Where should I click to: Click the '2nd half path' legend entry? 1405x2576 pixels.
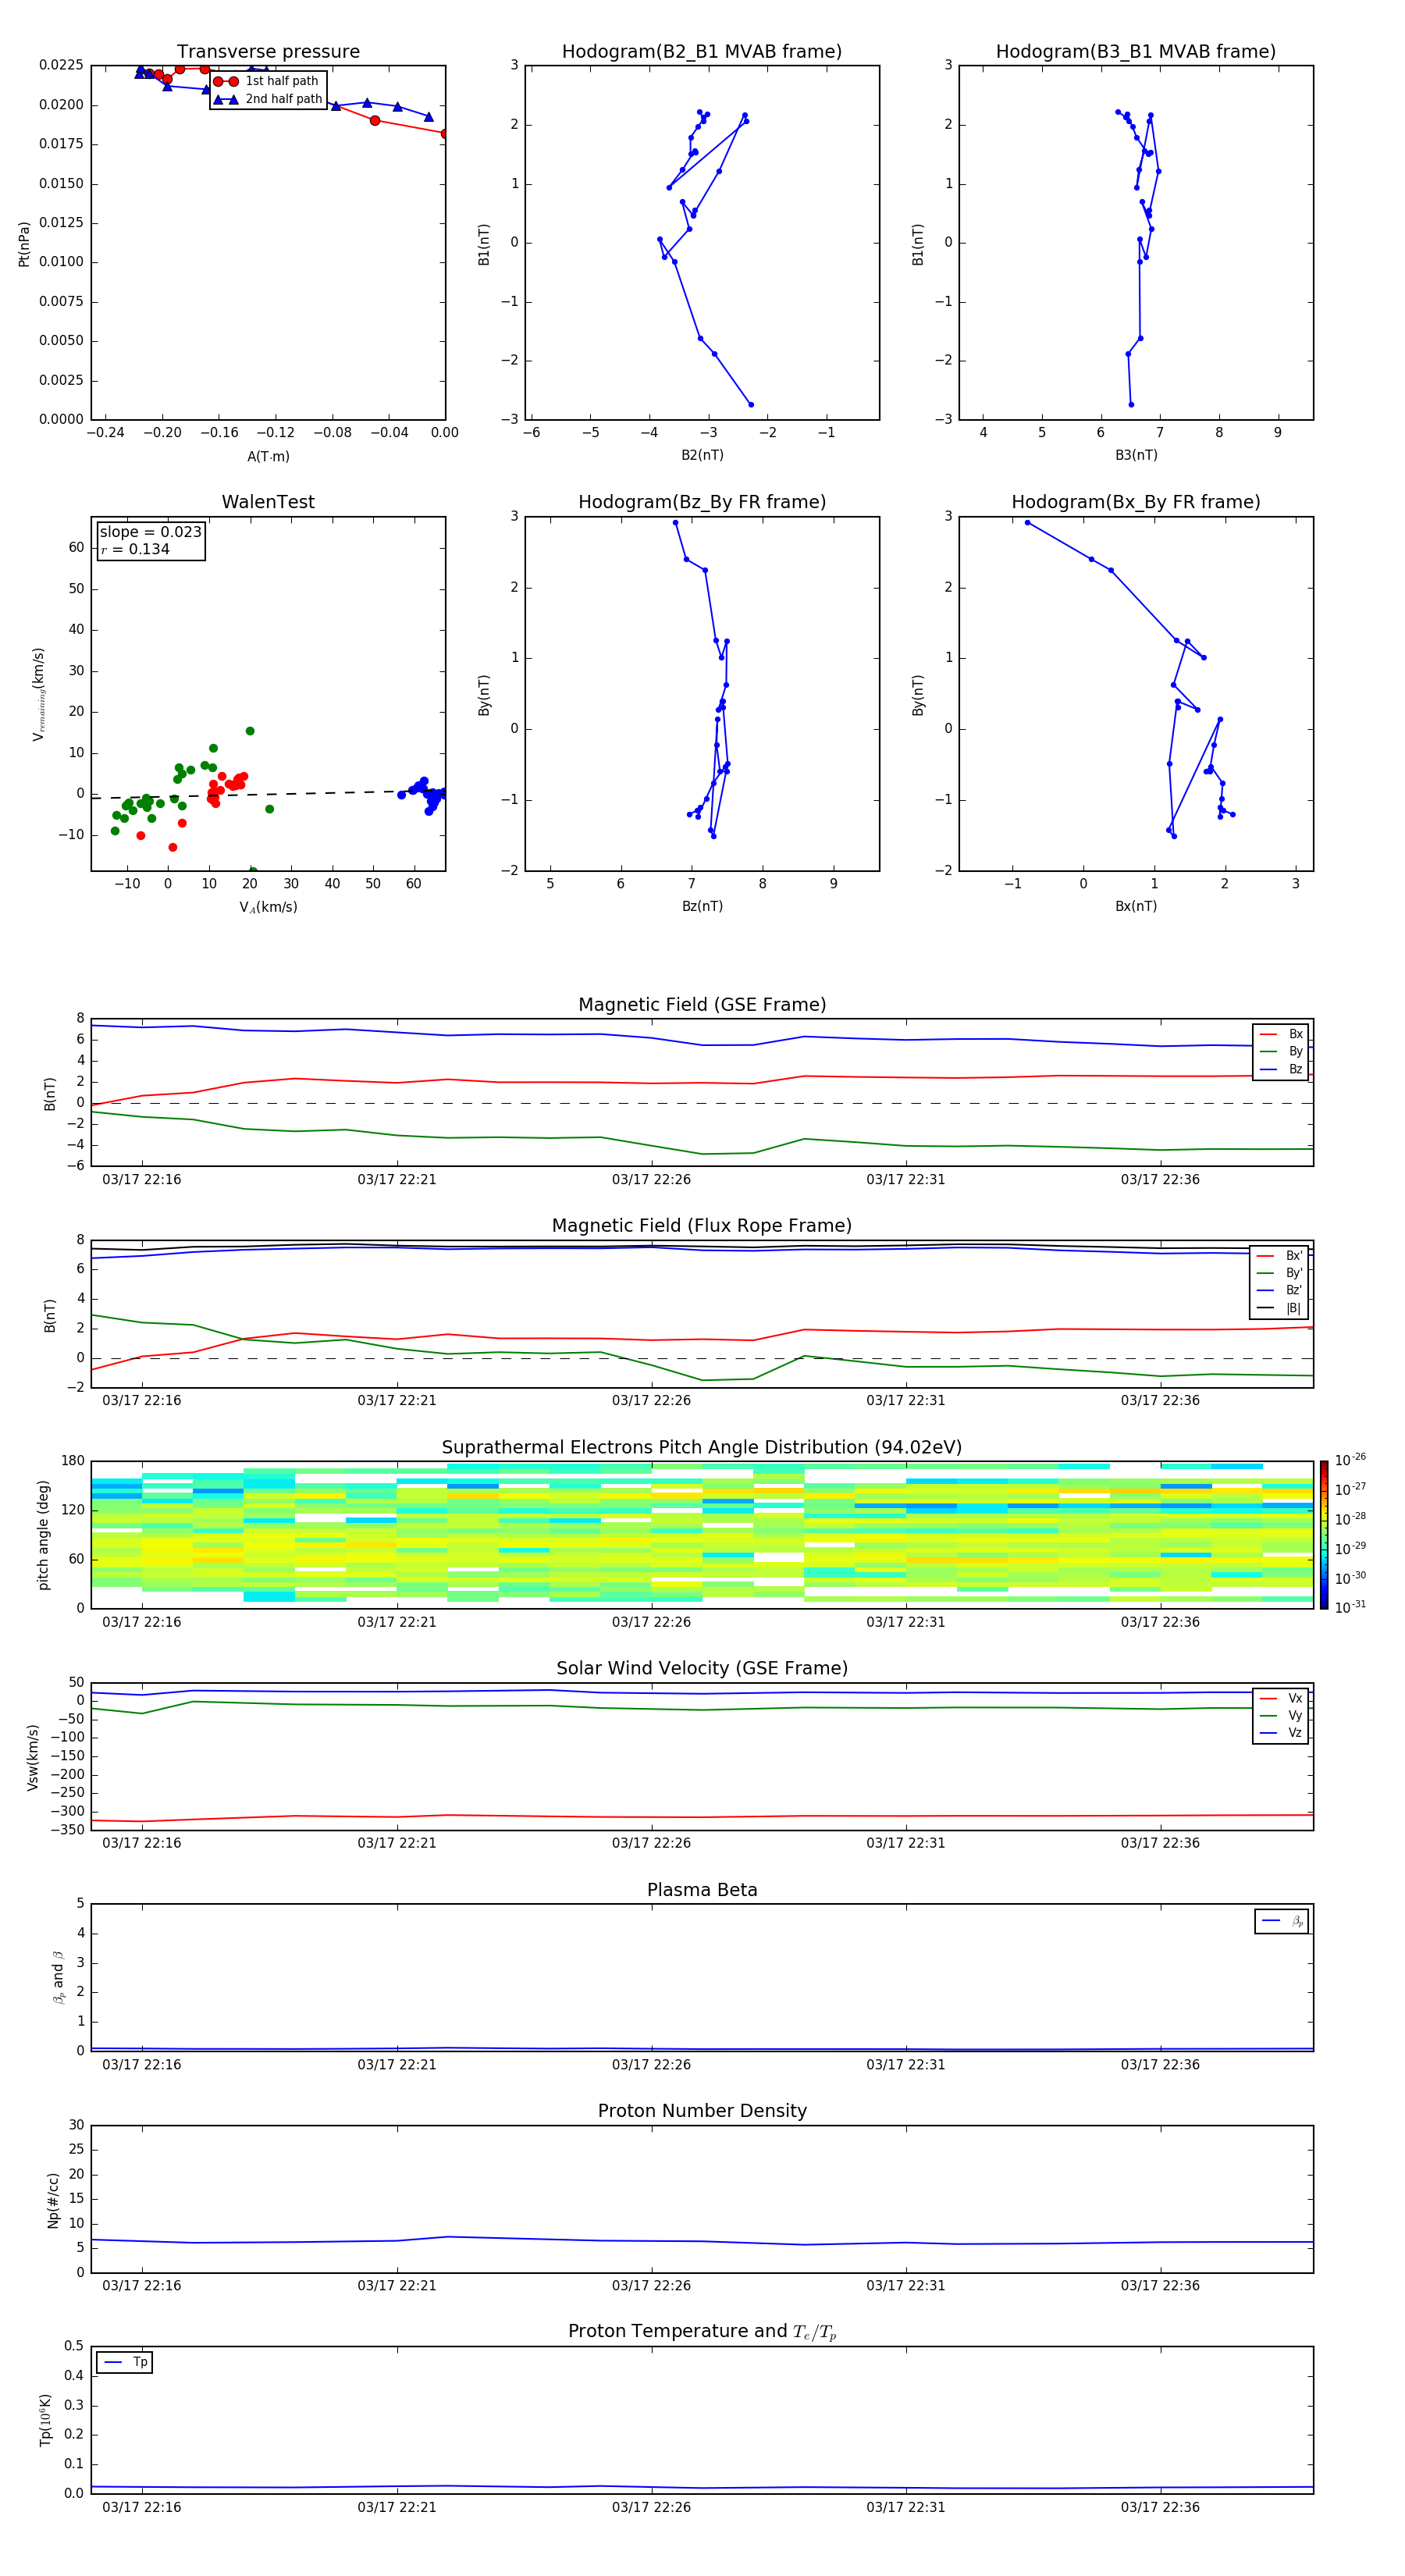[x=268, y=99]
